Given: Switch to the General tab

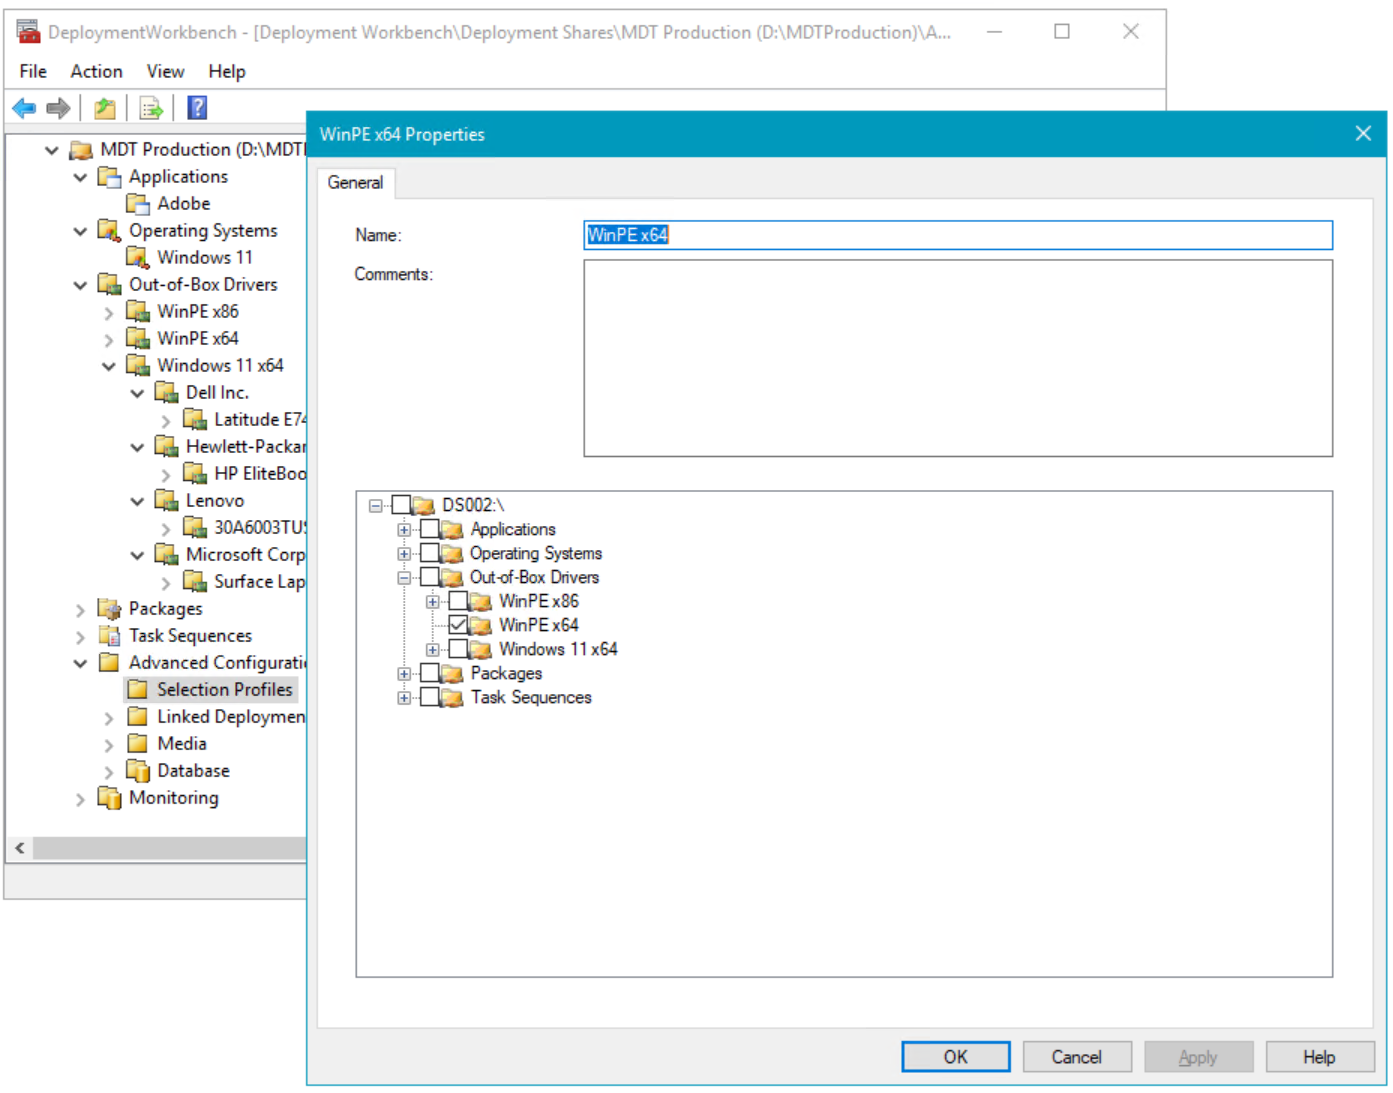Looking at the screenshot, I should [355, 183].
